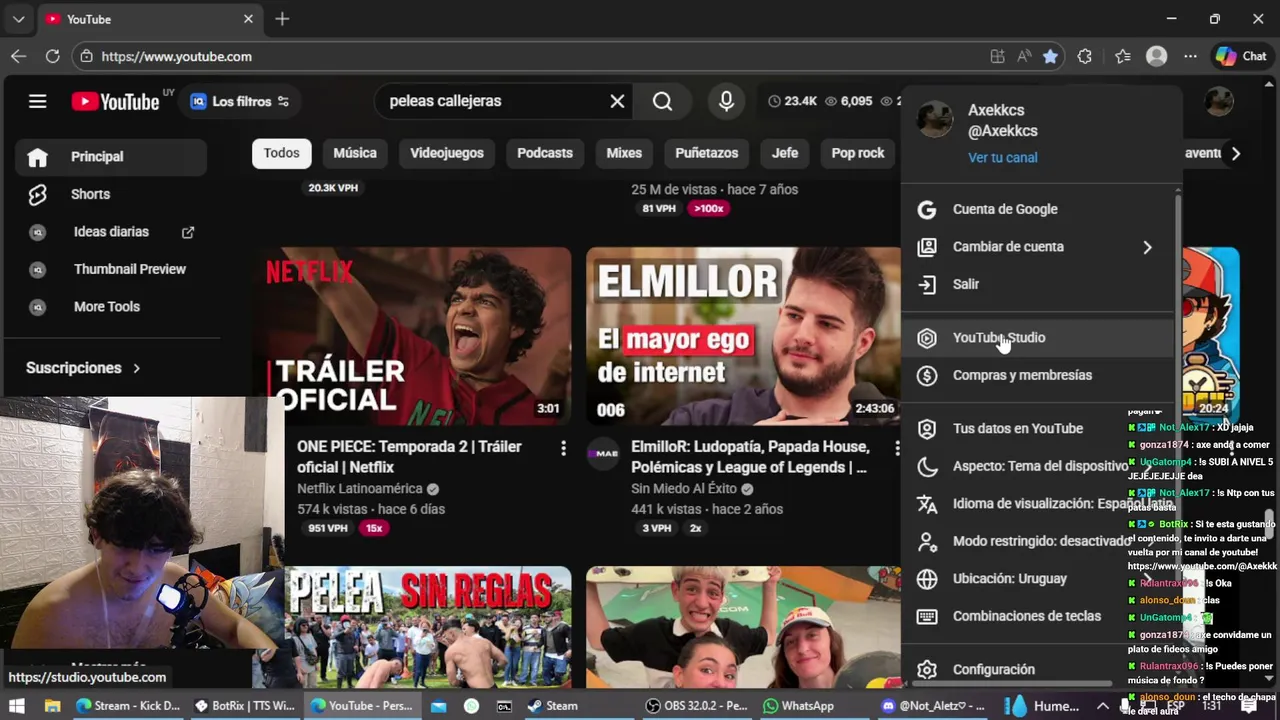This screenshot has height=720, width=1280.
Task: Click the Axekkcs profile picture in the menu
Action: (x=935, y=119)
